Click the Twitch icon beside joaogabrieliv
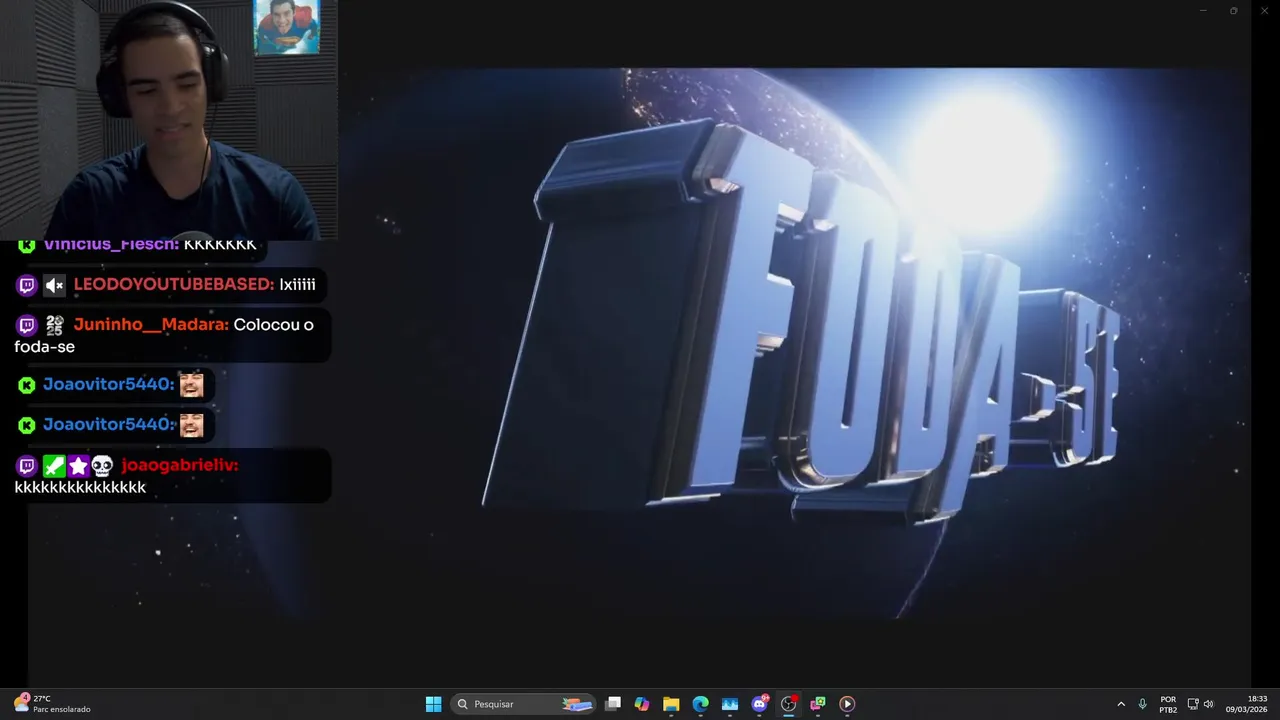1280x720 pixels. click(27, 465)
